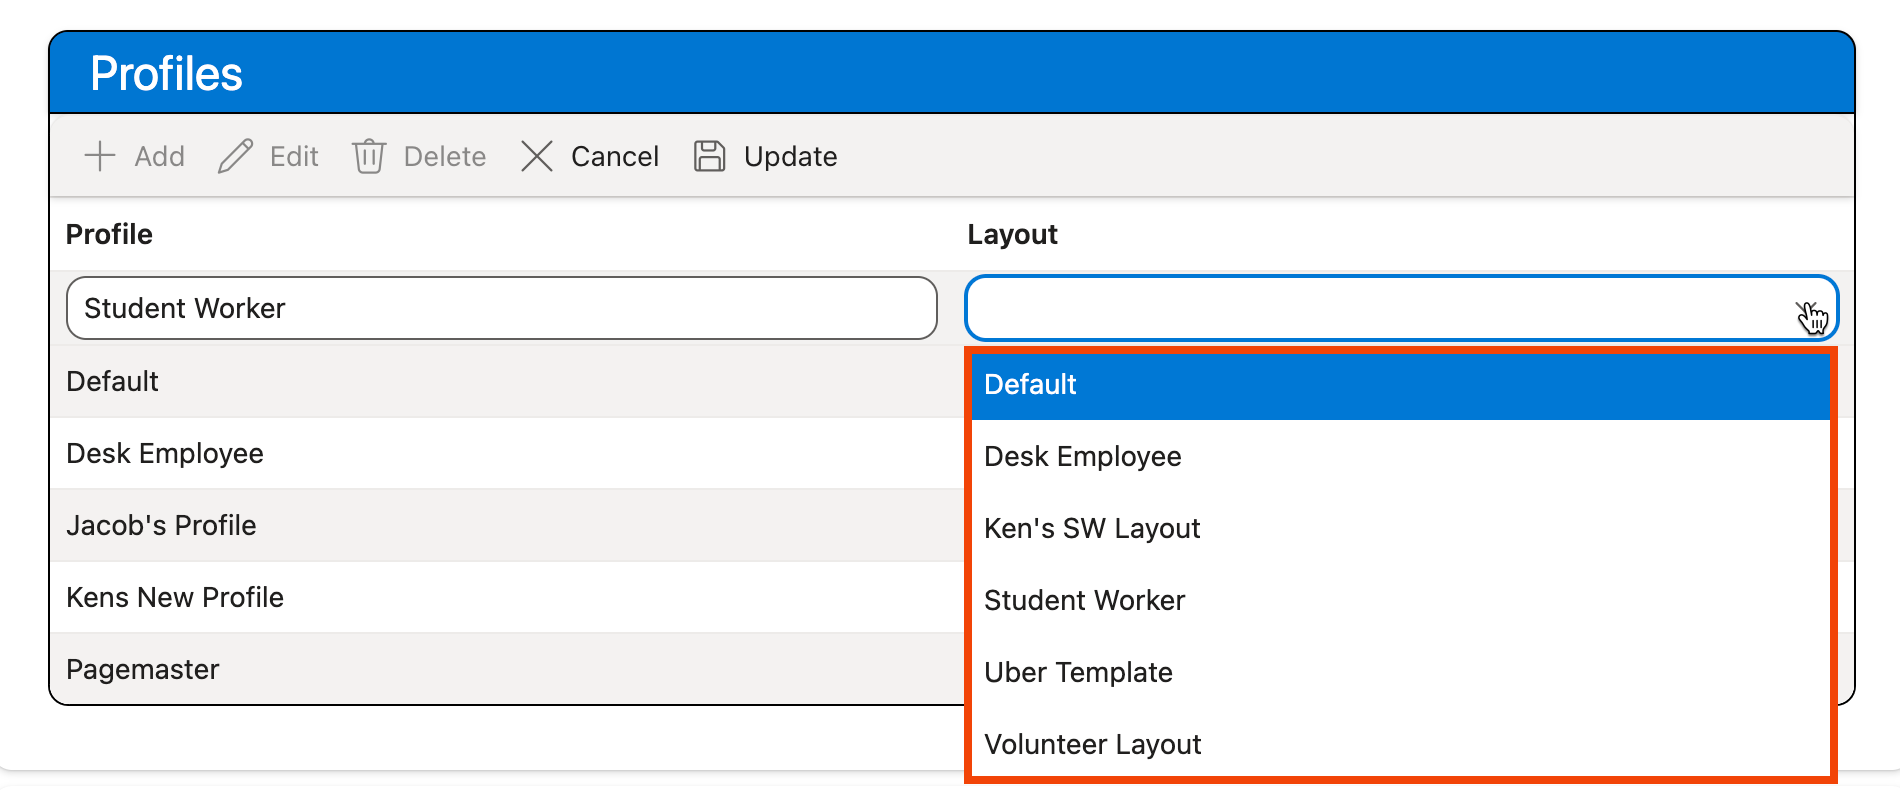Click the plus Add icon
The width and height of the screenshot is (1900, 802).
[x=100, y=156]
